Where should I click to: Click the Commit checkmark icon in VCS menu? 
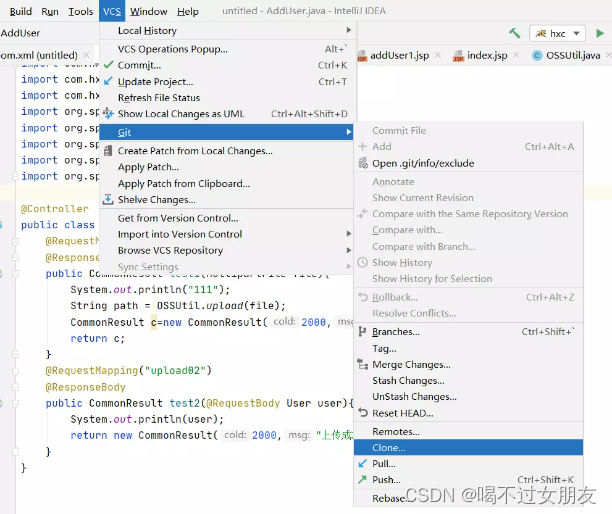(x=109, y=65)
